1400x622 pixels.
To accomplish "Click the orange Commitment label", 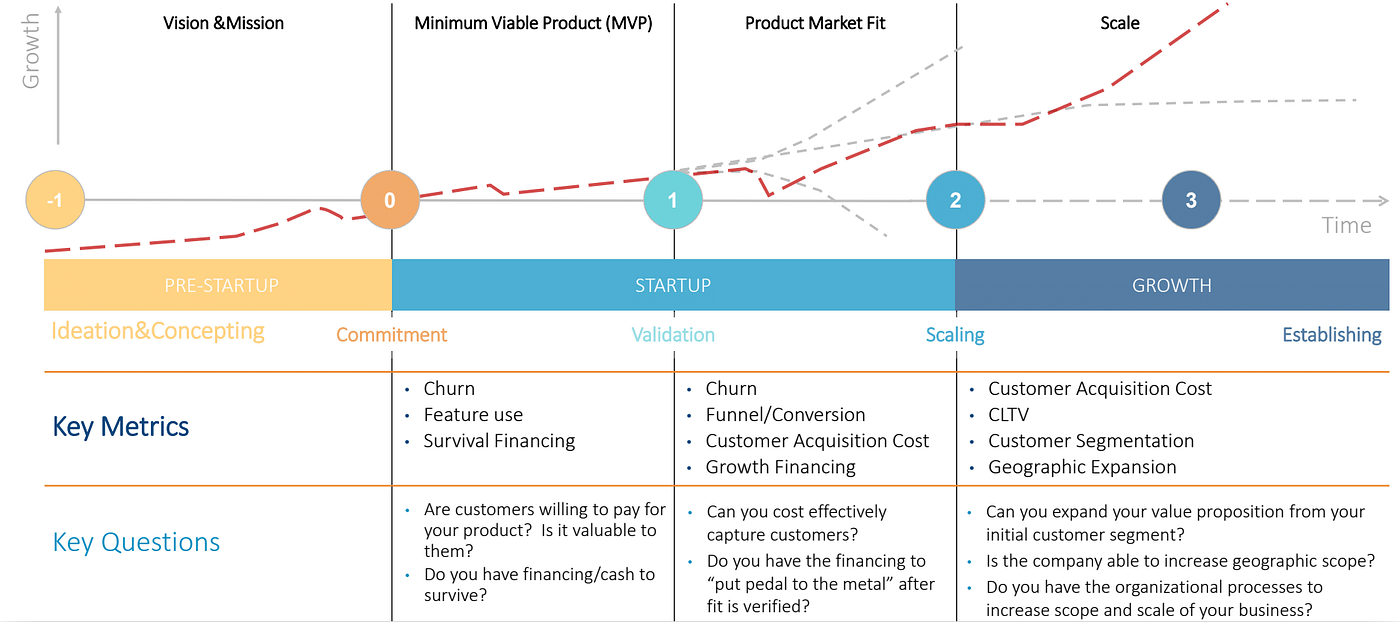I will (392, 335).
